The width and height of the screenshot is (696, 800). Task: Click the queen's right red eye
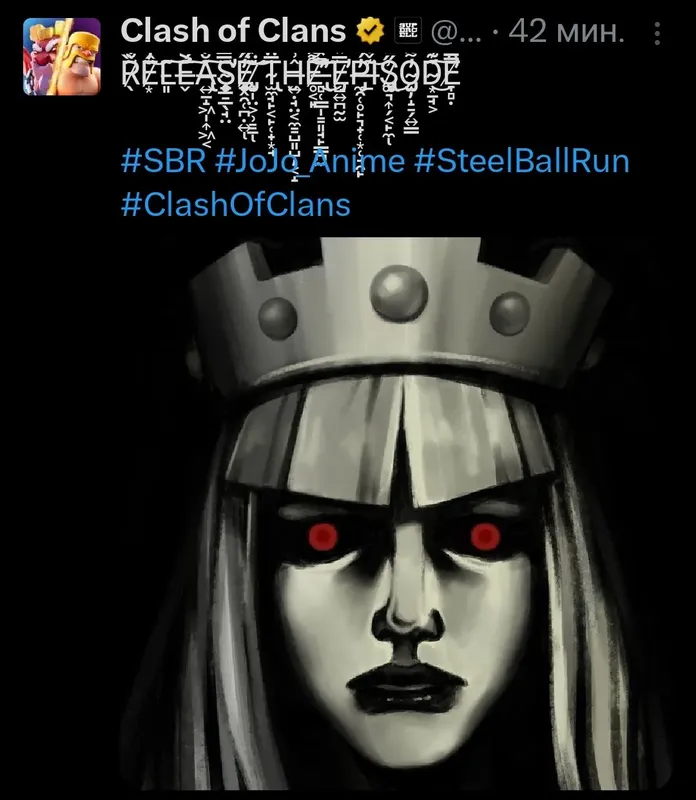tap(485, 536)
